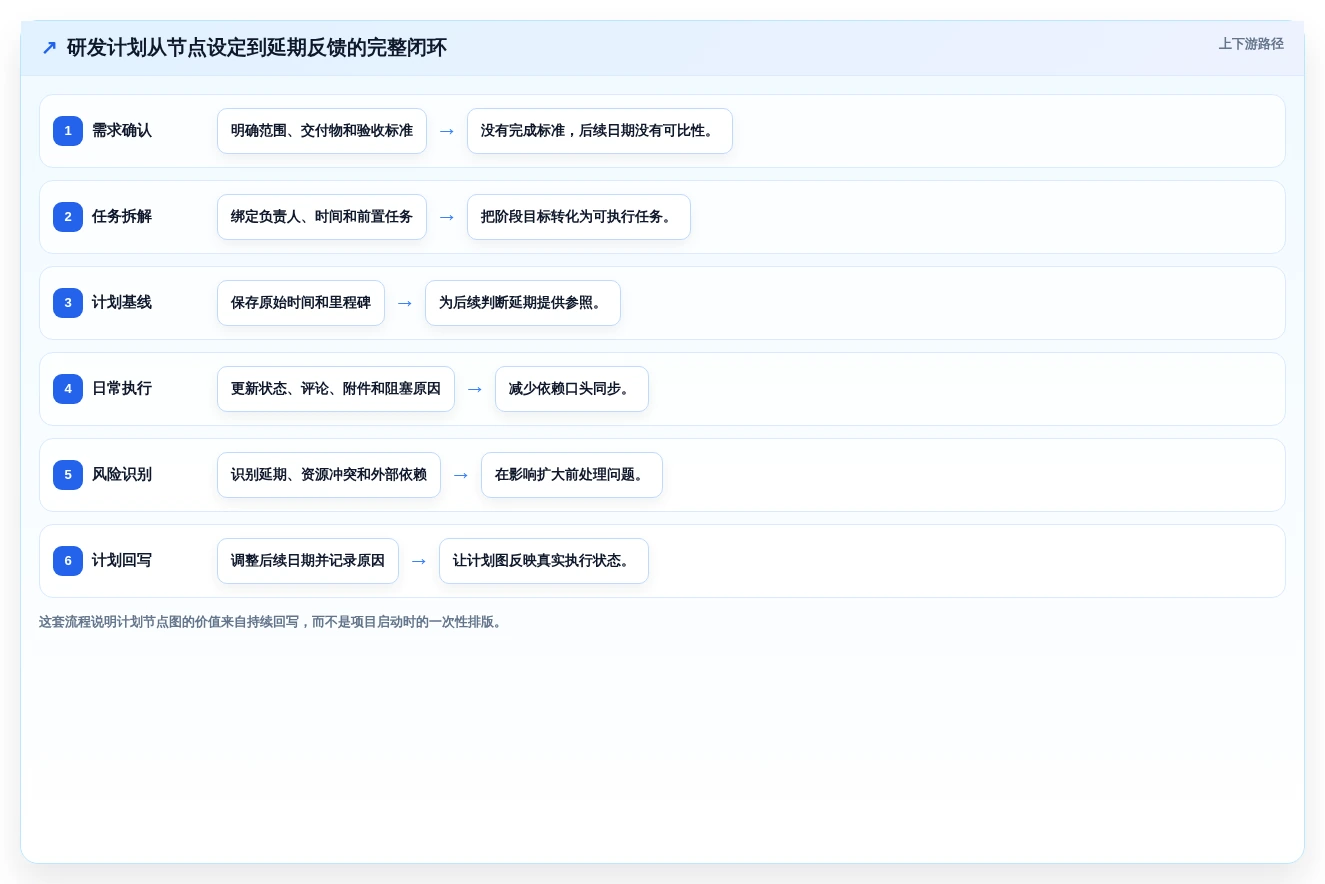Select step number badge 4
This screenshot has height=884, width=1325.
point(68,389)
